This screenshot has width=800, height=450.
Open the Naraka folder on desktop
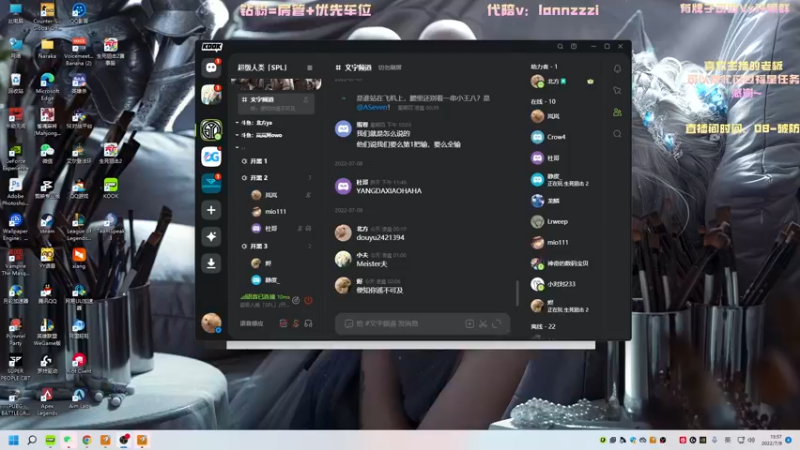click(x=47, y=48)
